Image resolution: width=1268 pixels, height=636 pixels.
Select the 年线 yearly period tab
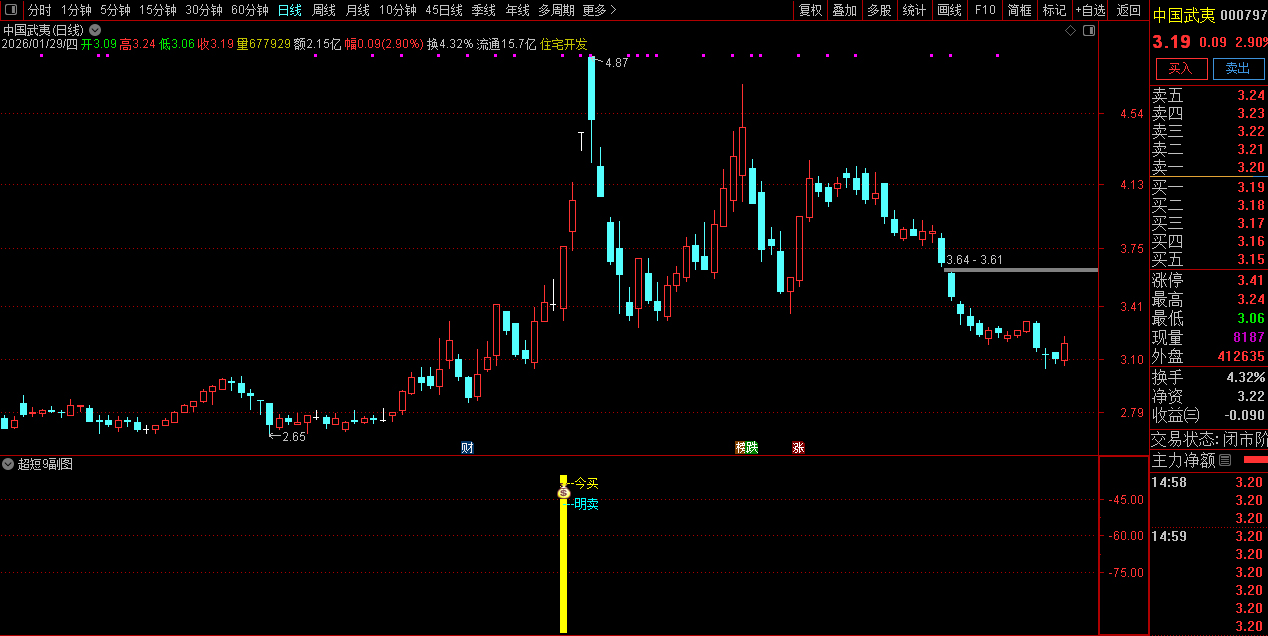click(518, 10)
